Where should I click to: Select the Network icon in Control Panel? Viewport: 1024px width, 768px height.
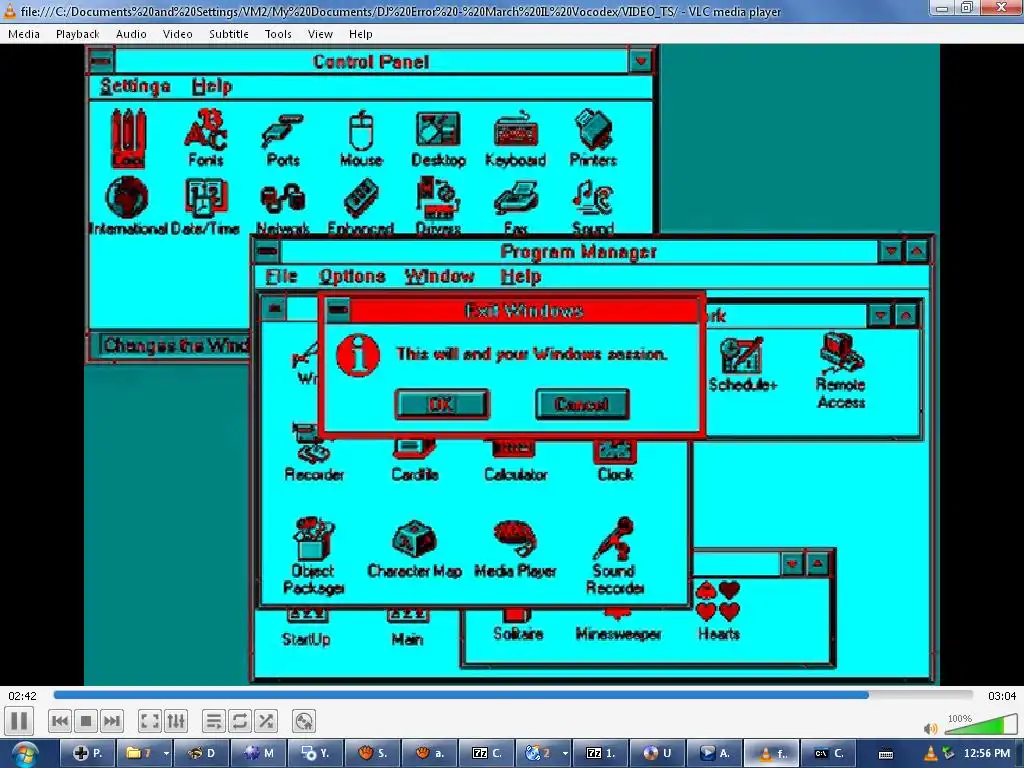point(283,208)
